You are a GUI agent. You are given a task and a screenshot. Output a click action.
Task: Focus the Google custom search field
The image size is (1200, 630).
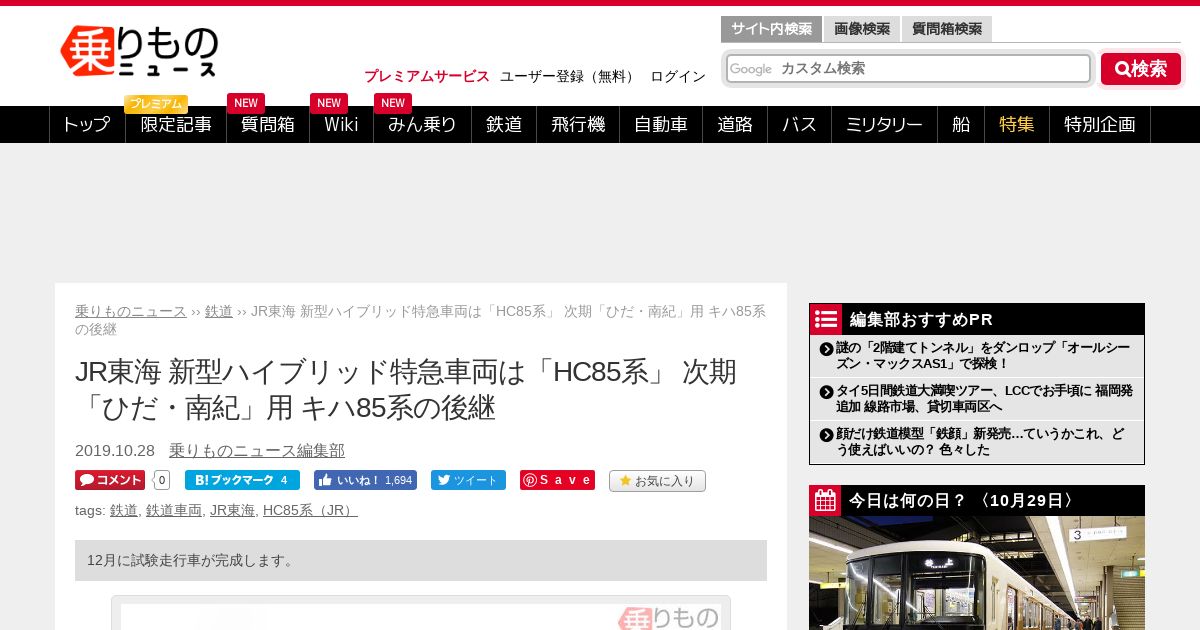908,68
